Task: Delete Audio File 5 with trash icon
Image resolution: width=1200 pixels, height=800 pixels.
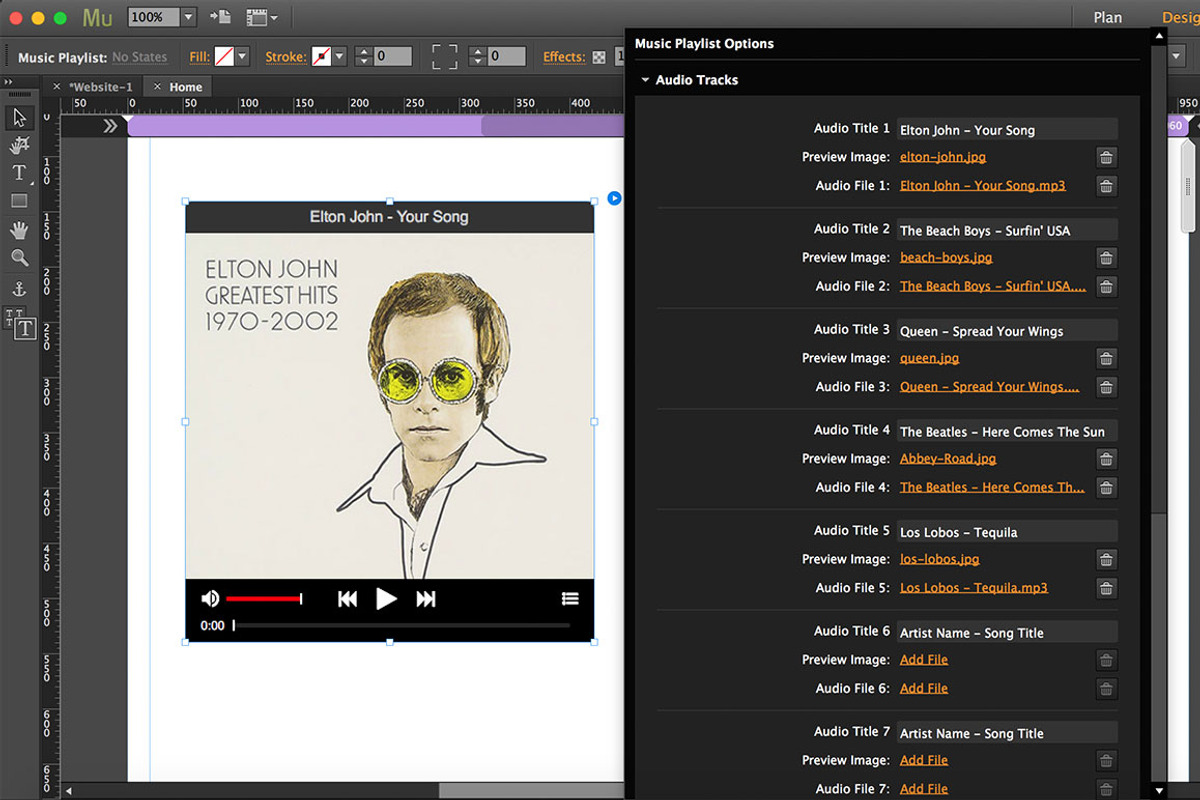Action: point(1105,588)
